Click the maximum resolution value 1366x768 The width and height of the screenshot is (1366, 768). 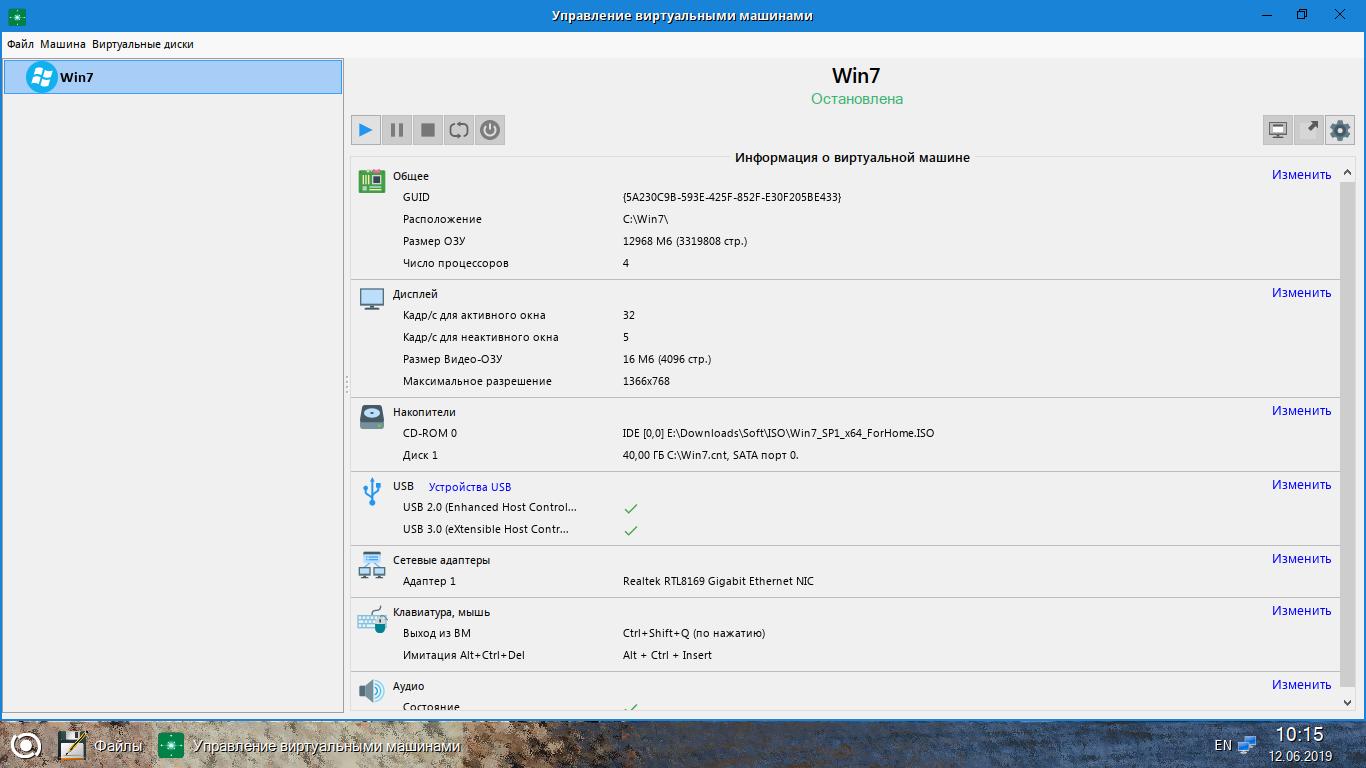pyautogui.click(x=646, y=382)
